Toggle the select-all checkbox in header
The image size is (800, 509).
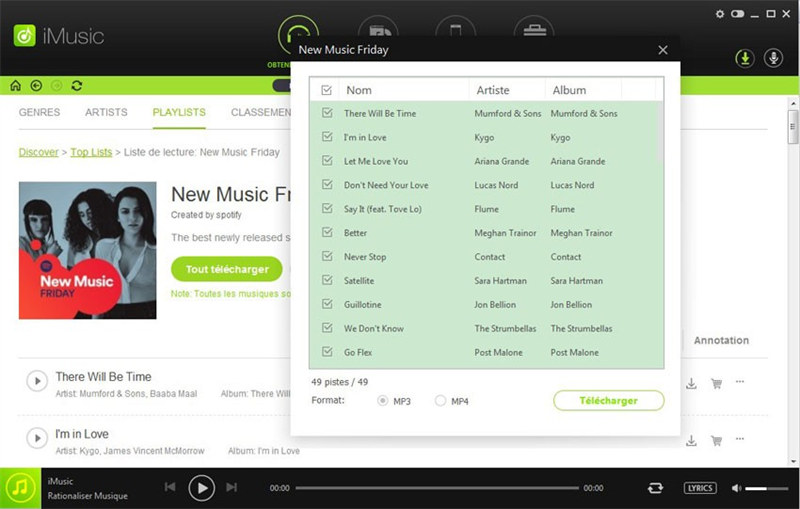(327, 90)
